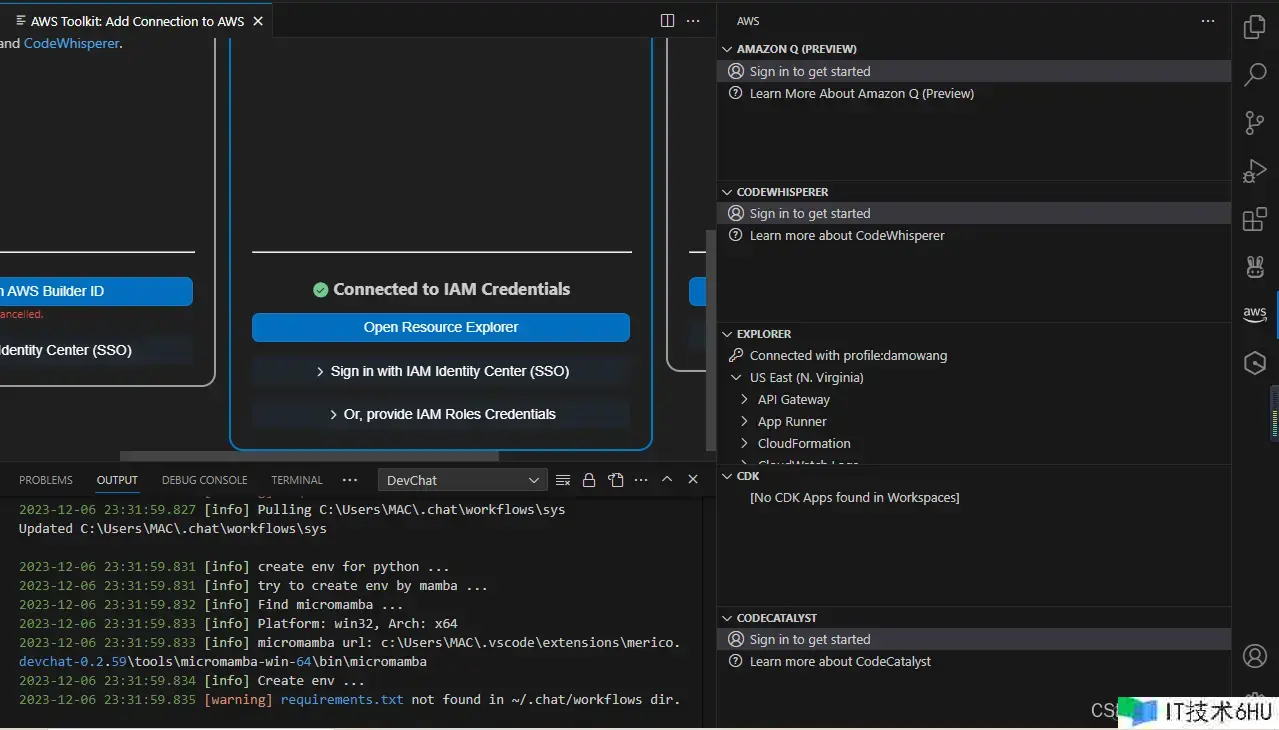Click Sign in to get started under Amazon Q
1279x730 pixels.
coord(810,71)
